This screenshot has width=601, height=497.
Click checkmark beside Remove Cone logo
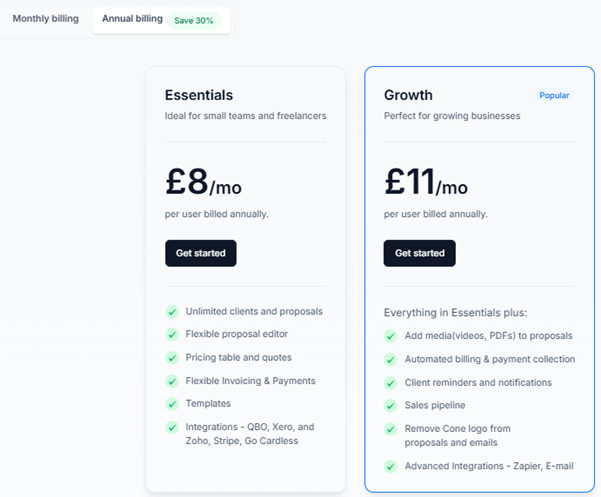tap(391, 429)
